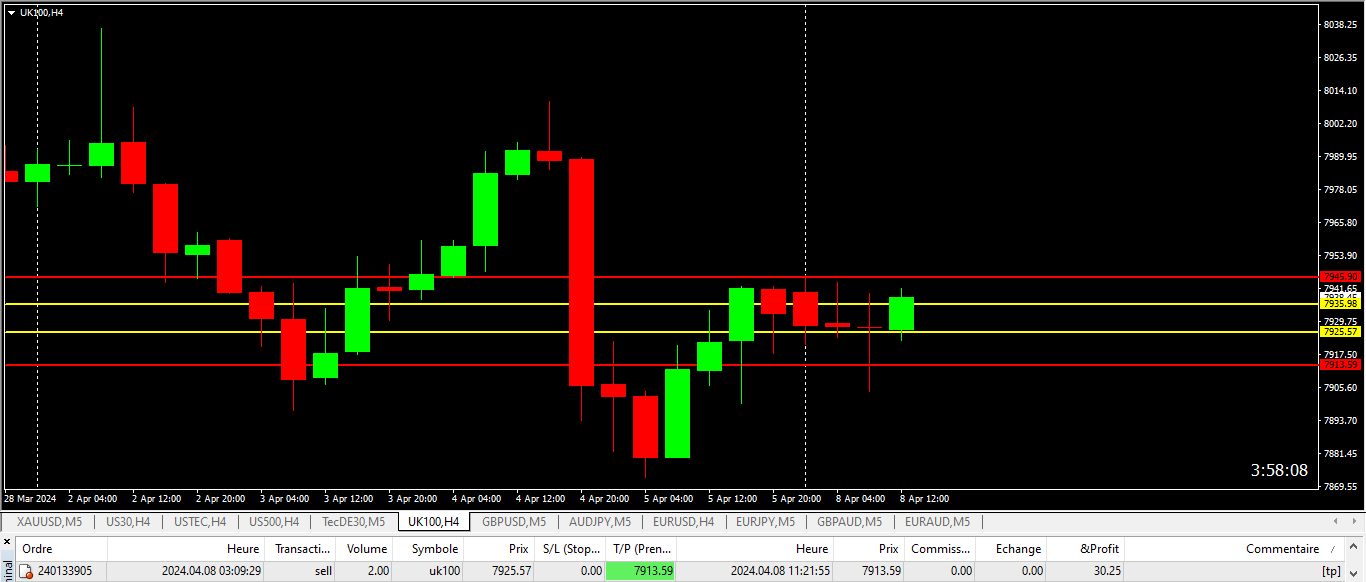Screen dimensions: 1366x582
Task: Click the [tp] comment cell
Action: coord(1330,571)
